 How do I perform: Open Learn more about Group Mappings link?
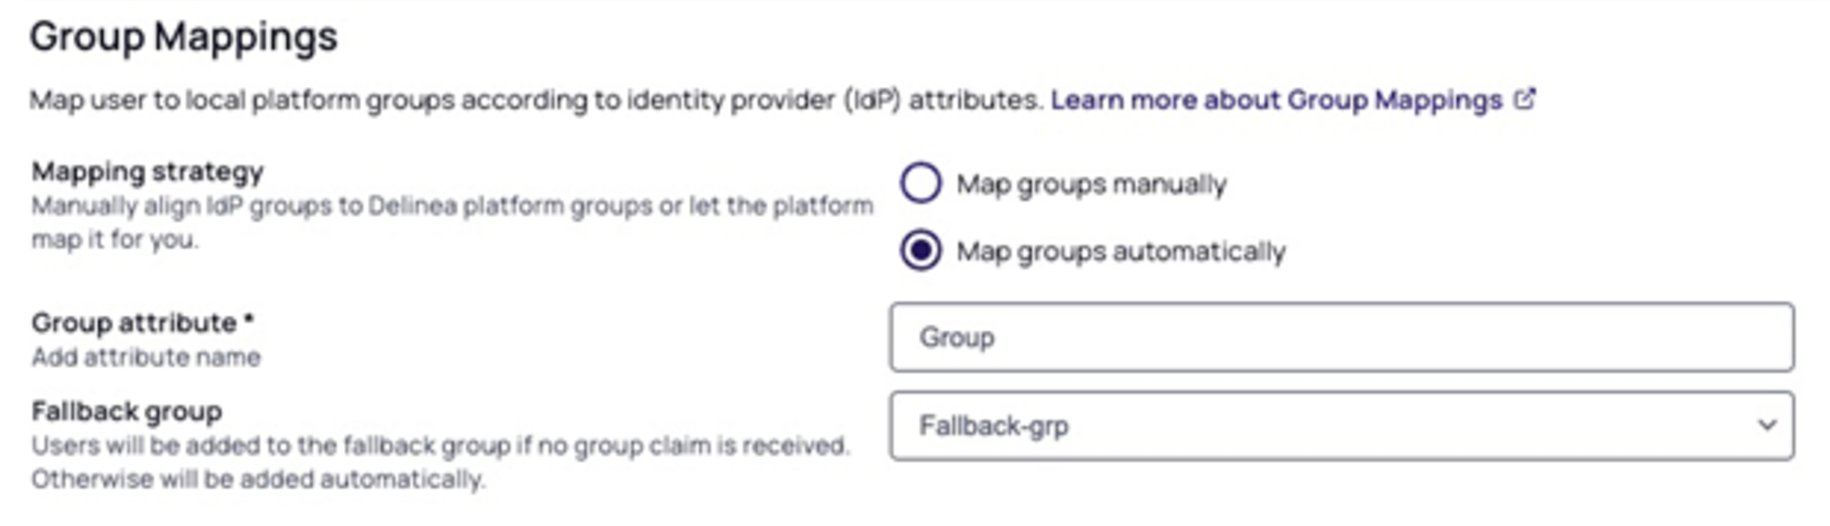coord(1276,100)
